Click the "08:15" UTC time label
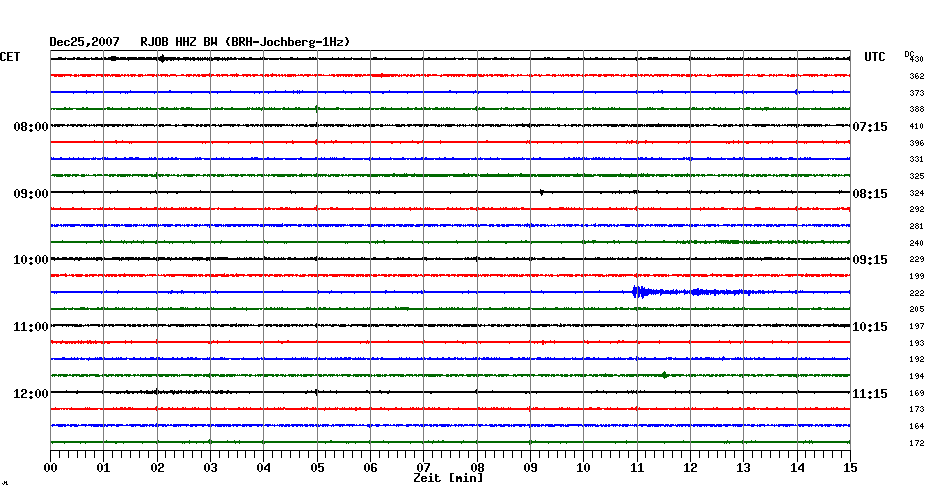 point(870,194)
